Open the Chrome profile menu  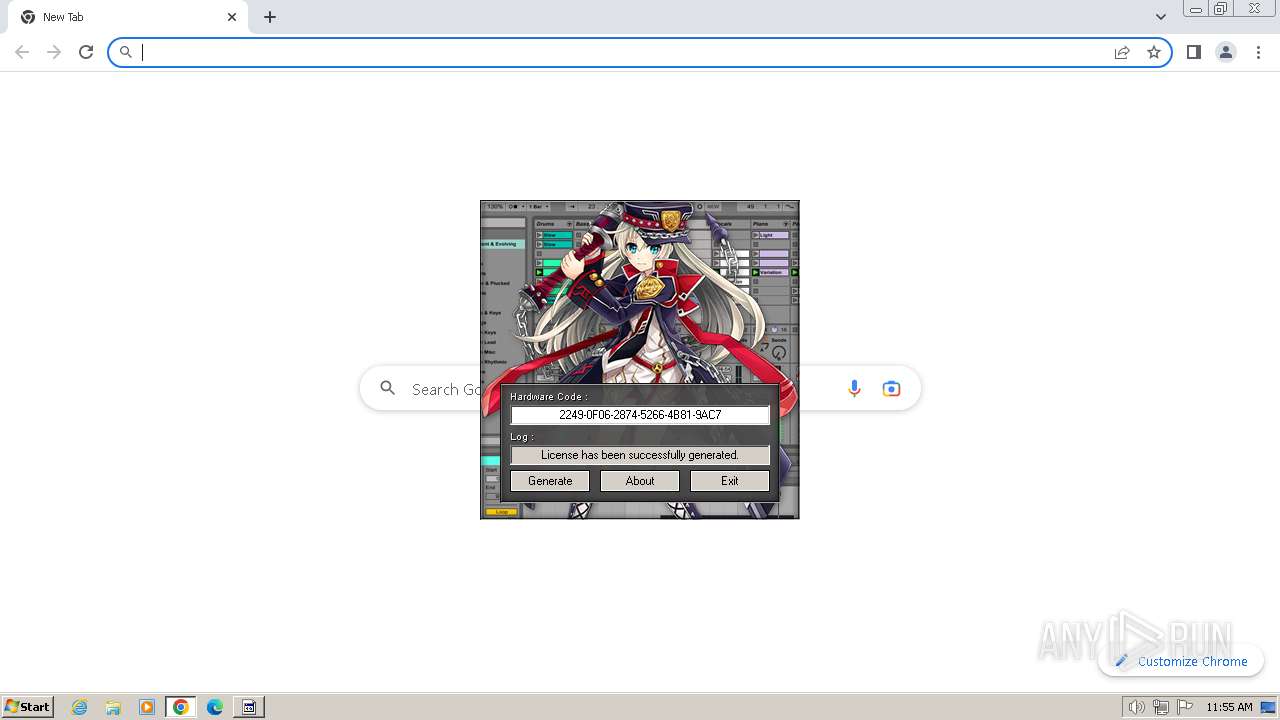(x=1226, y=52)
